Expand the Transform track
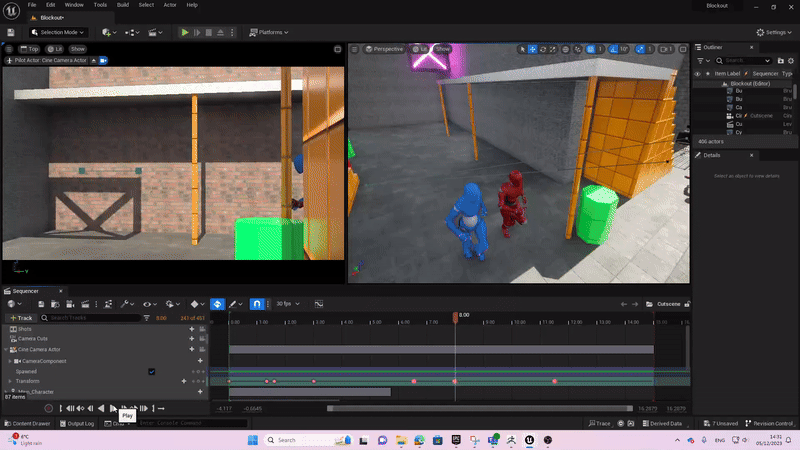 [x=10, y=381]
